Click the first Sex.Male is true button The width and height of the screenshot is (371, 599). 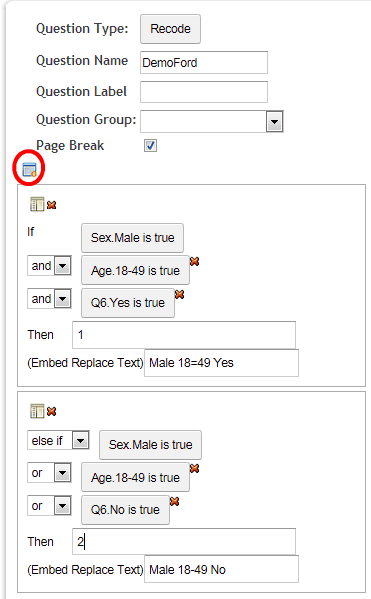pyautogui.click(x=133, y=238)
